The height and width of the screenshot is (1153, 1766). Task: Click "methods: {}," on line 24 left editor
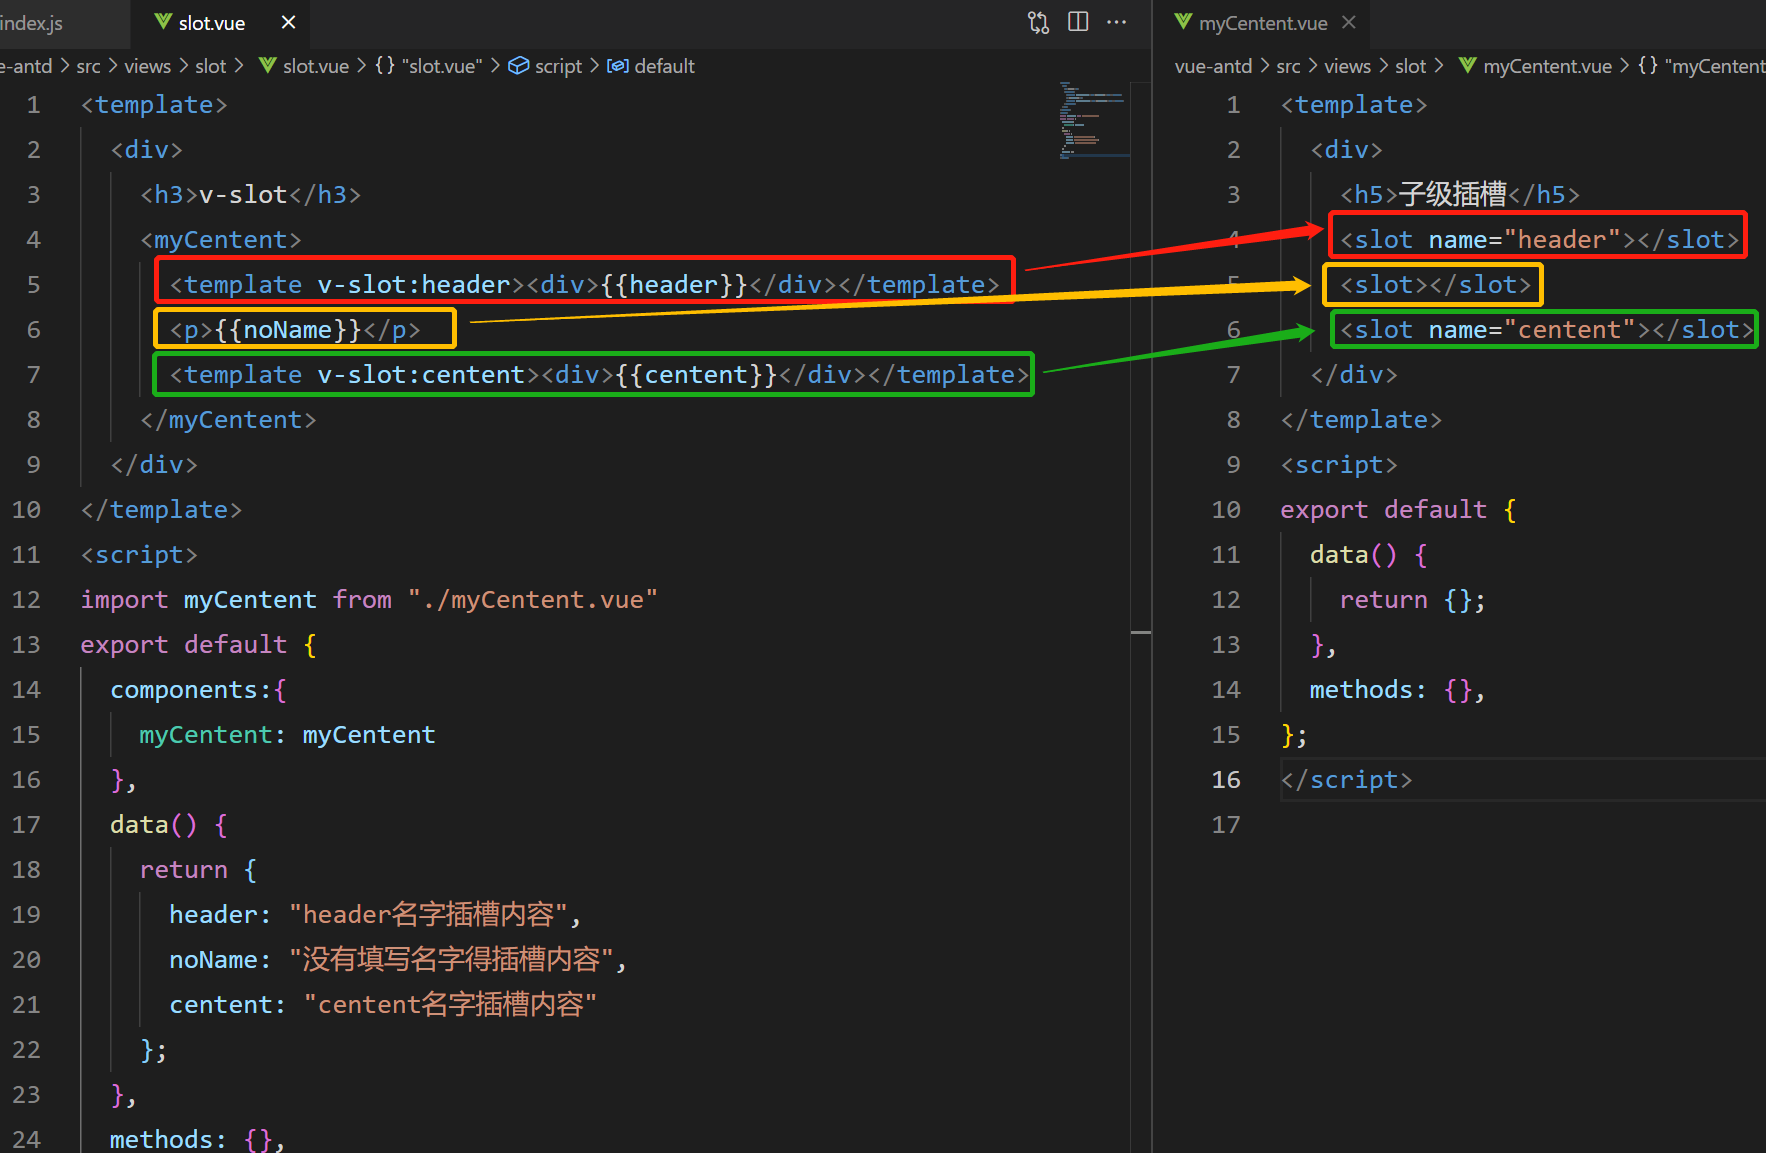[198, 1139]
